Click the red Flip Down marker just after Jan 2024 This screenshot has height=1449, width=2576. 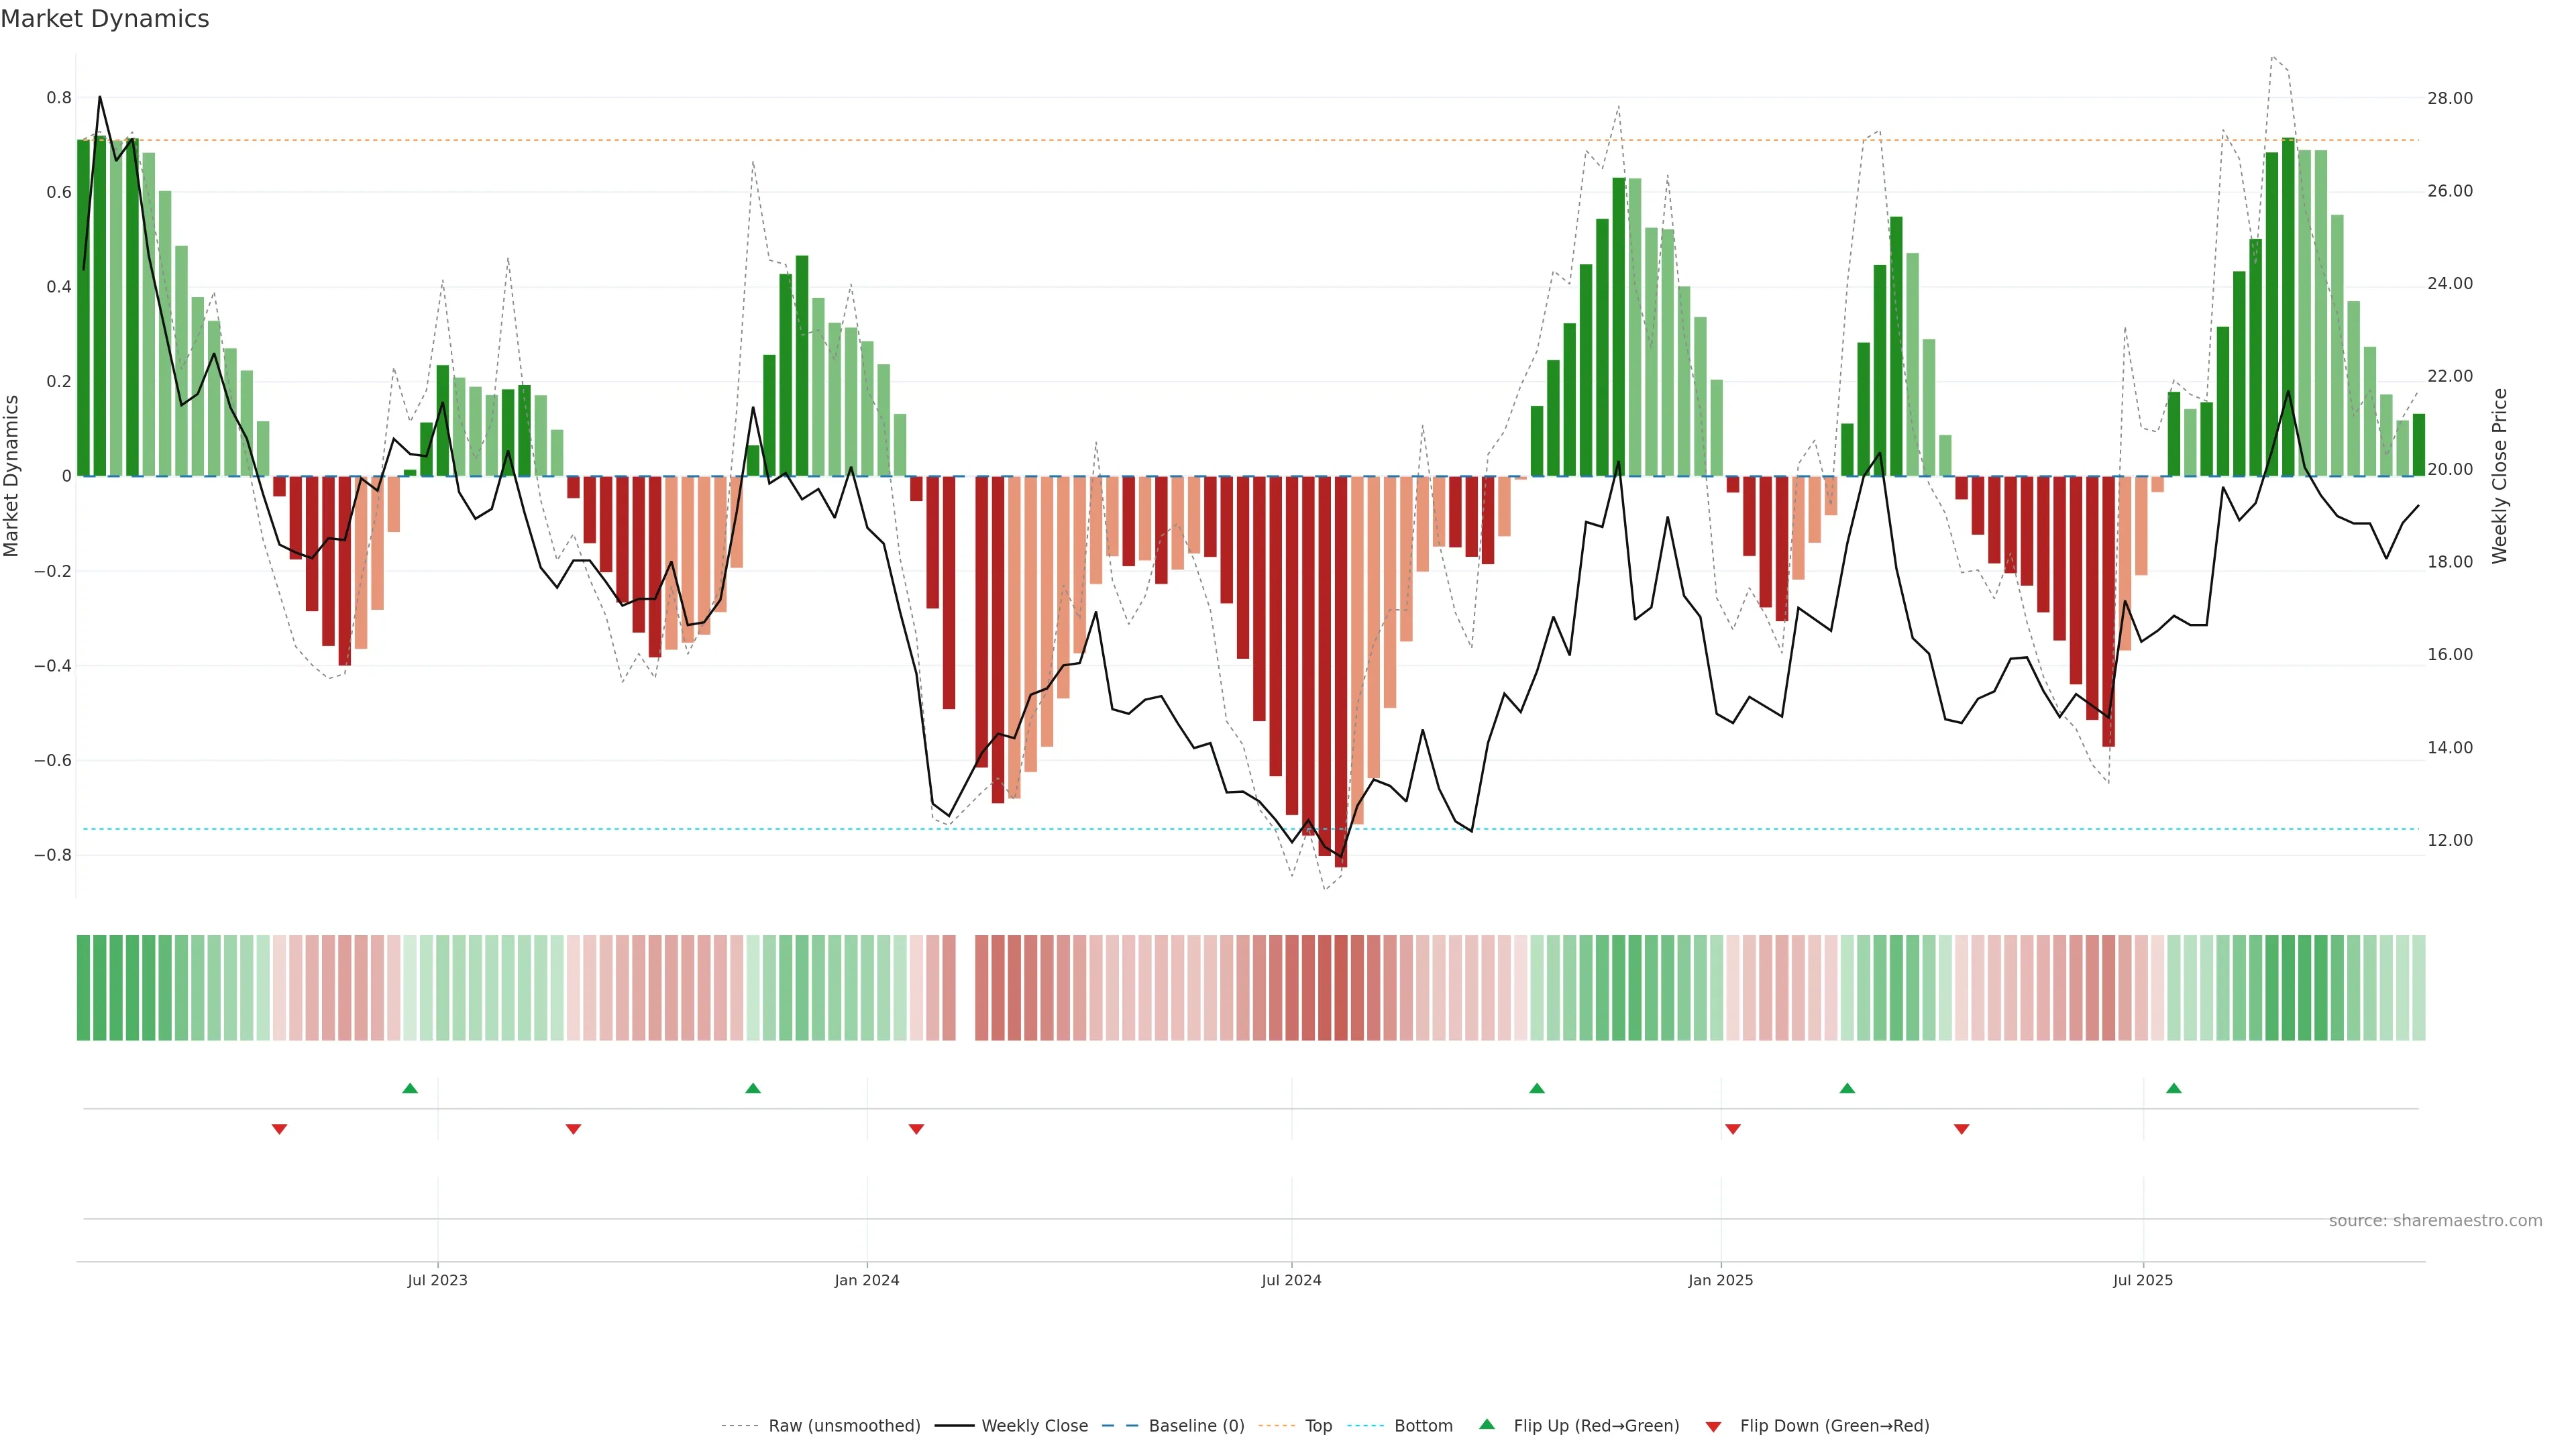pos(916,1129)
